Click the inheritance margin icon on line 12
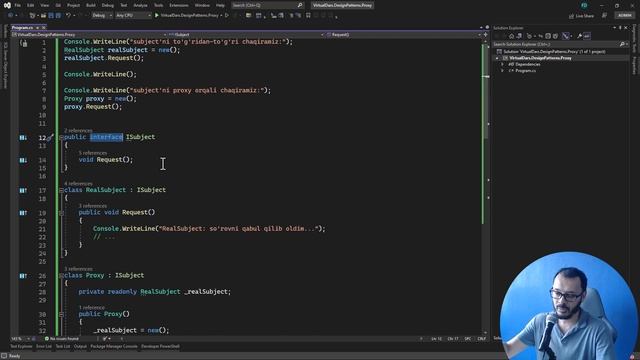Viewport: 640px width, 360px height. (23, 138)
